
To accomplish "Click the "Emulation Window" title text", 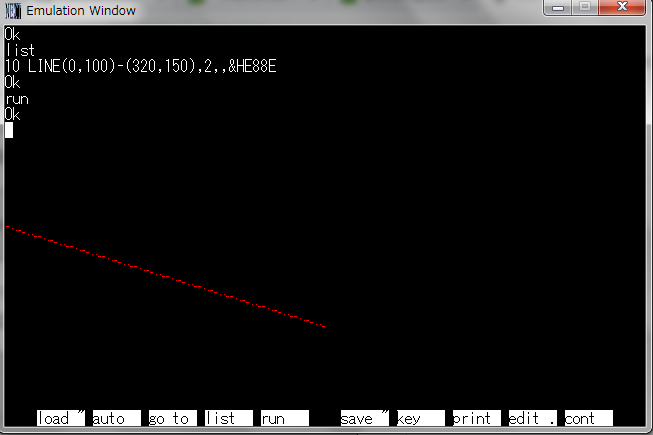I will pyautogui.click(x=80, y=11).
